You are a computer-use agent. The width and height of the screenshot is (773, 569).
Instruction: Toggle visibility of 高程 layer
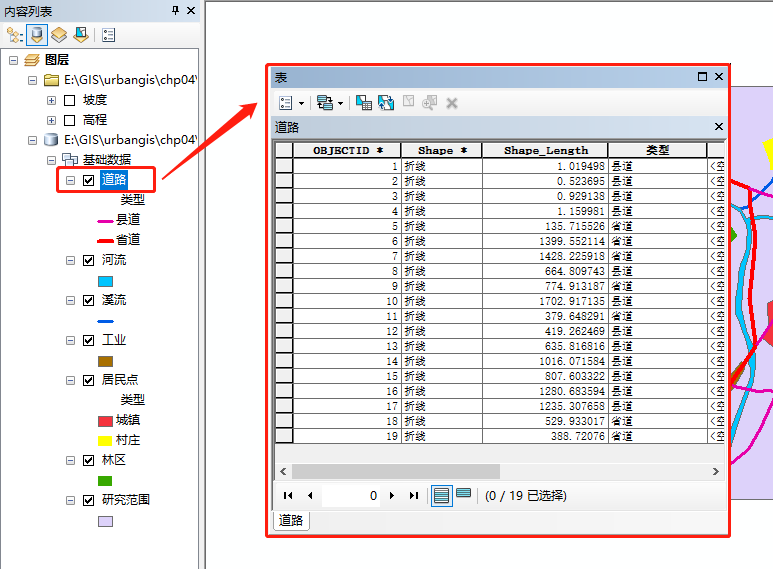(70, 120)
